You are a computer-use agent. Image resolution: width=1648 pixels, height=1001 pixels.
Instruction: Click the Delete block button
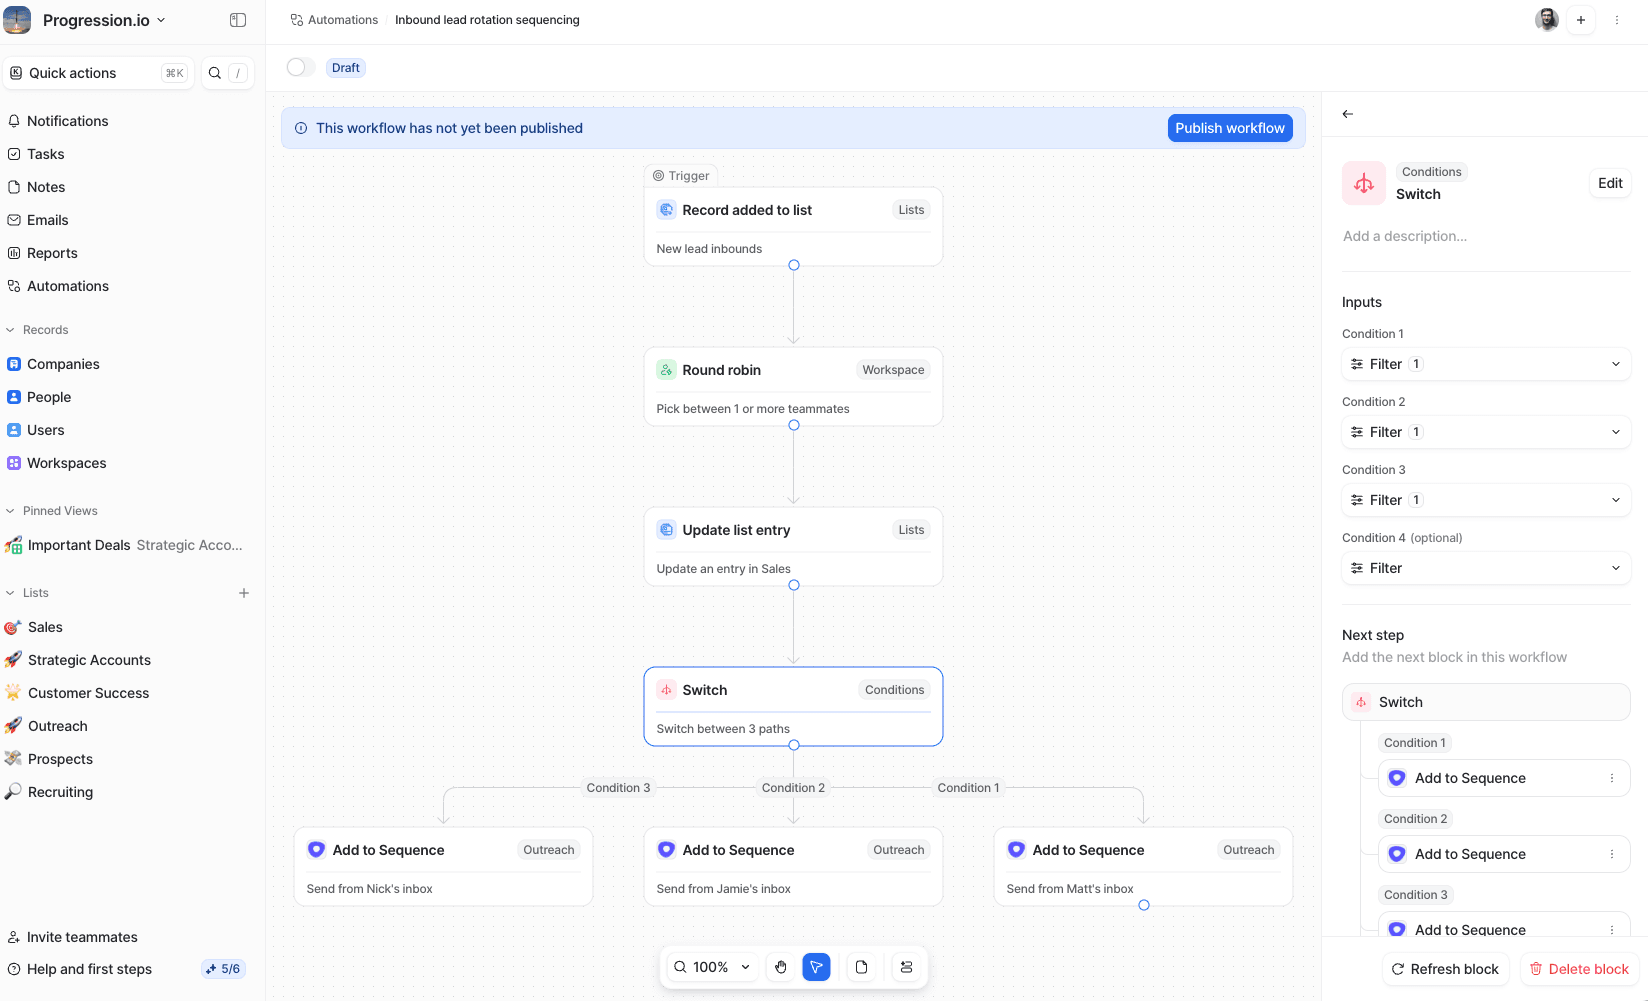click(1579, 969)
